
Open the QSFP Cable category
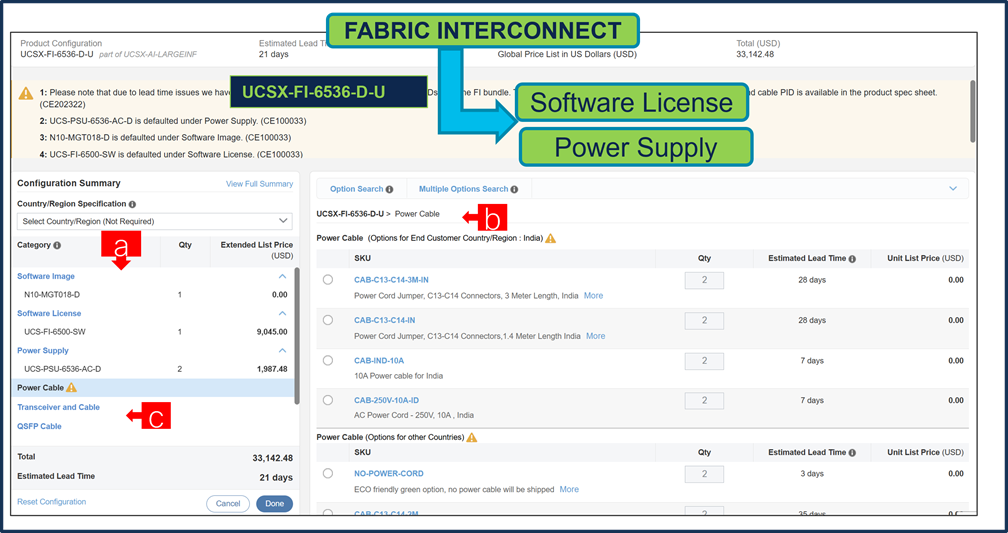[x=39, y=427]
